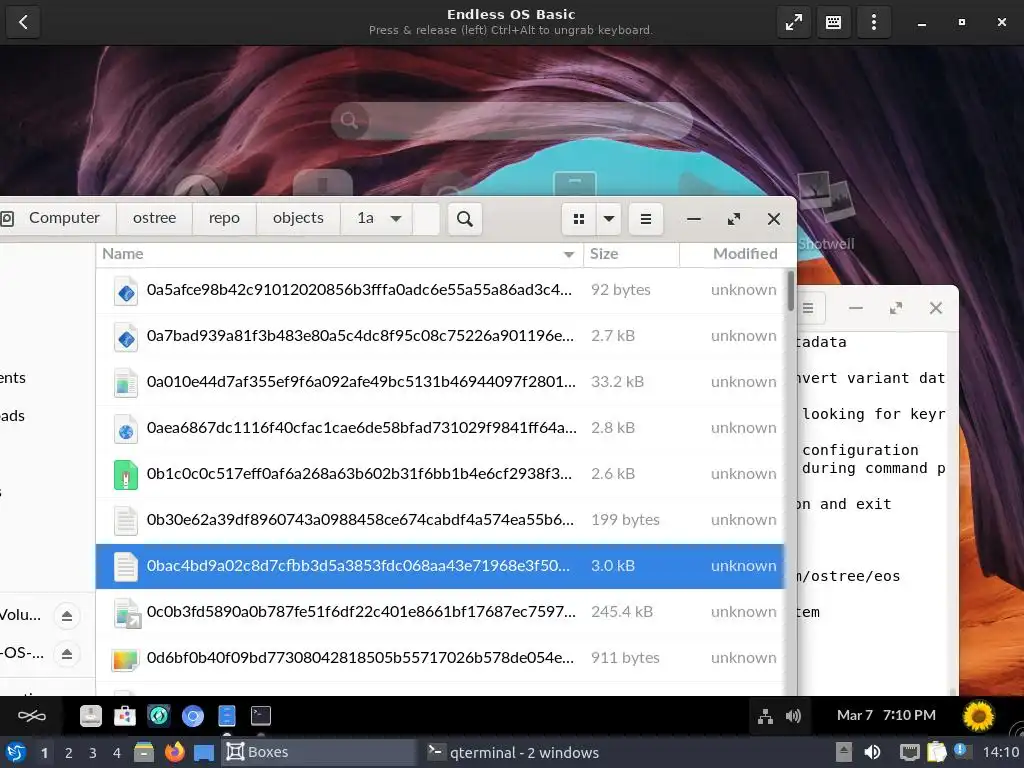The height and width of the screenshot is (768, 1024).
Task: Open the Mar 7 7:10 PM clock
Action: click(x=886, y=715)
